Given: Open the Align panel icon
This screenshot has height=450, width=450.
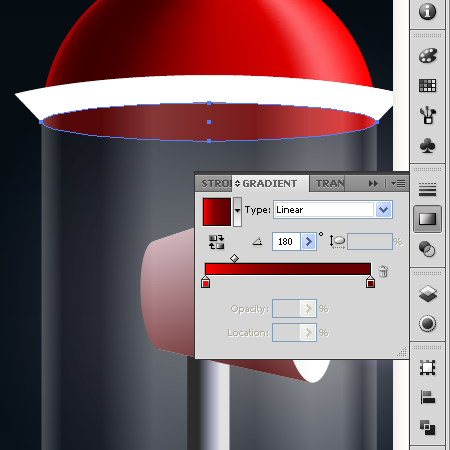Looking at the screenshot, I should pyautogui.click(x=427, y=397).
